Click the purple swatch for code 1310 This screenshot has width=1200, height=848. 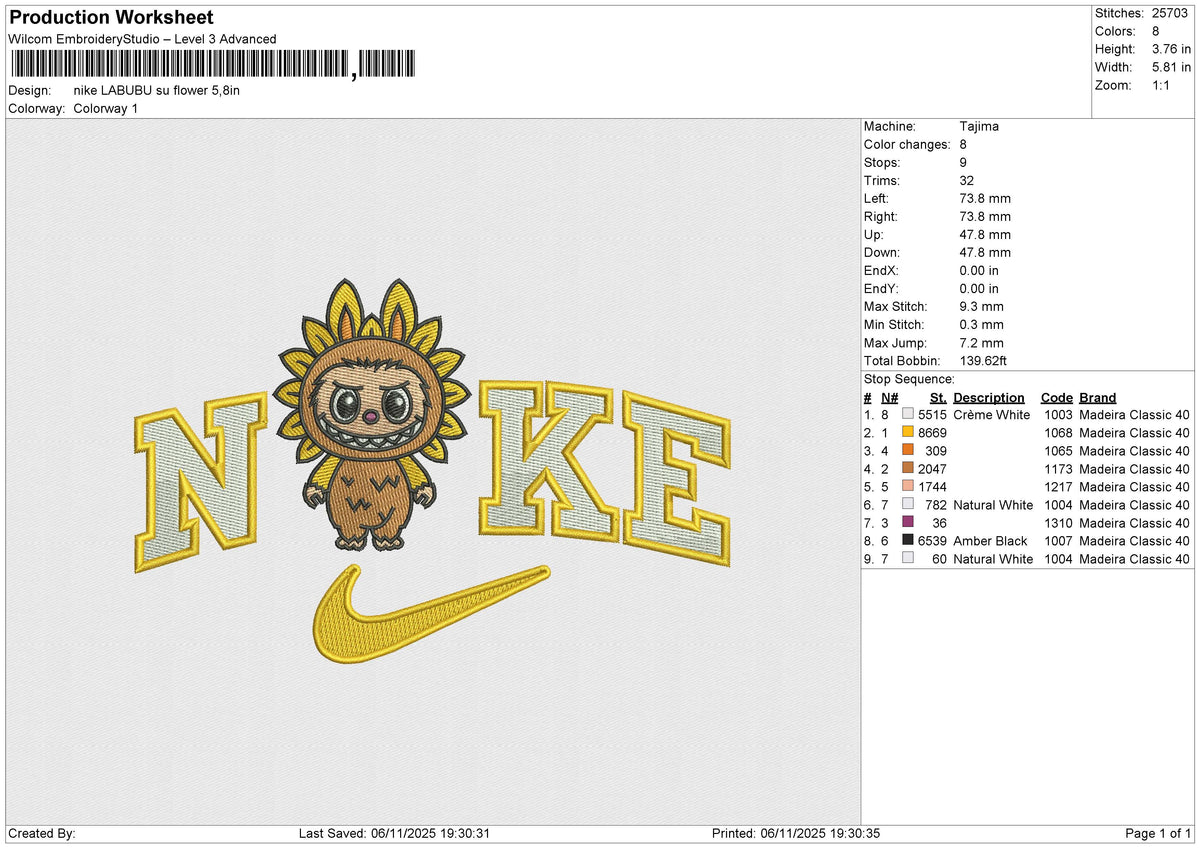(x=908, y=523)
